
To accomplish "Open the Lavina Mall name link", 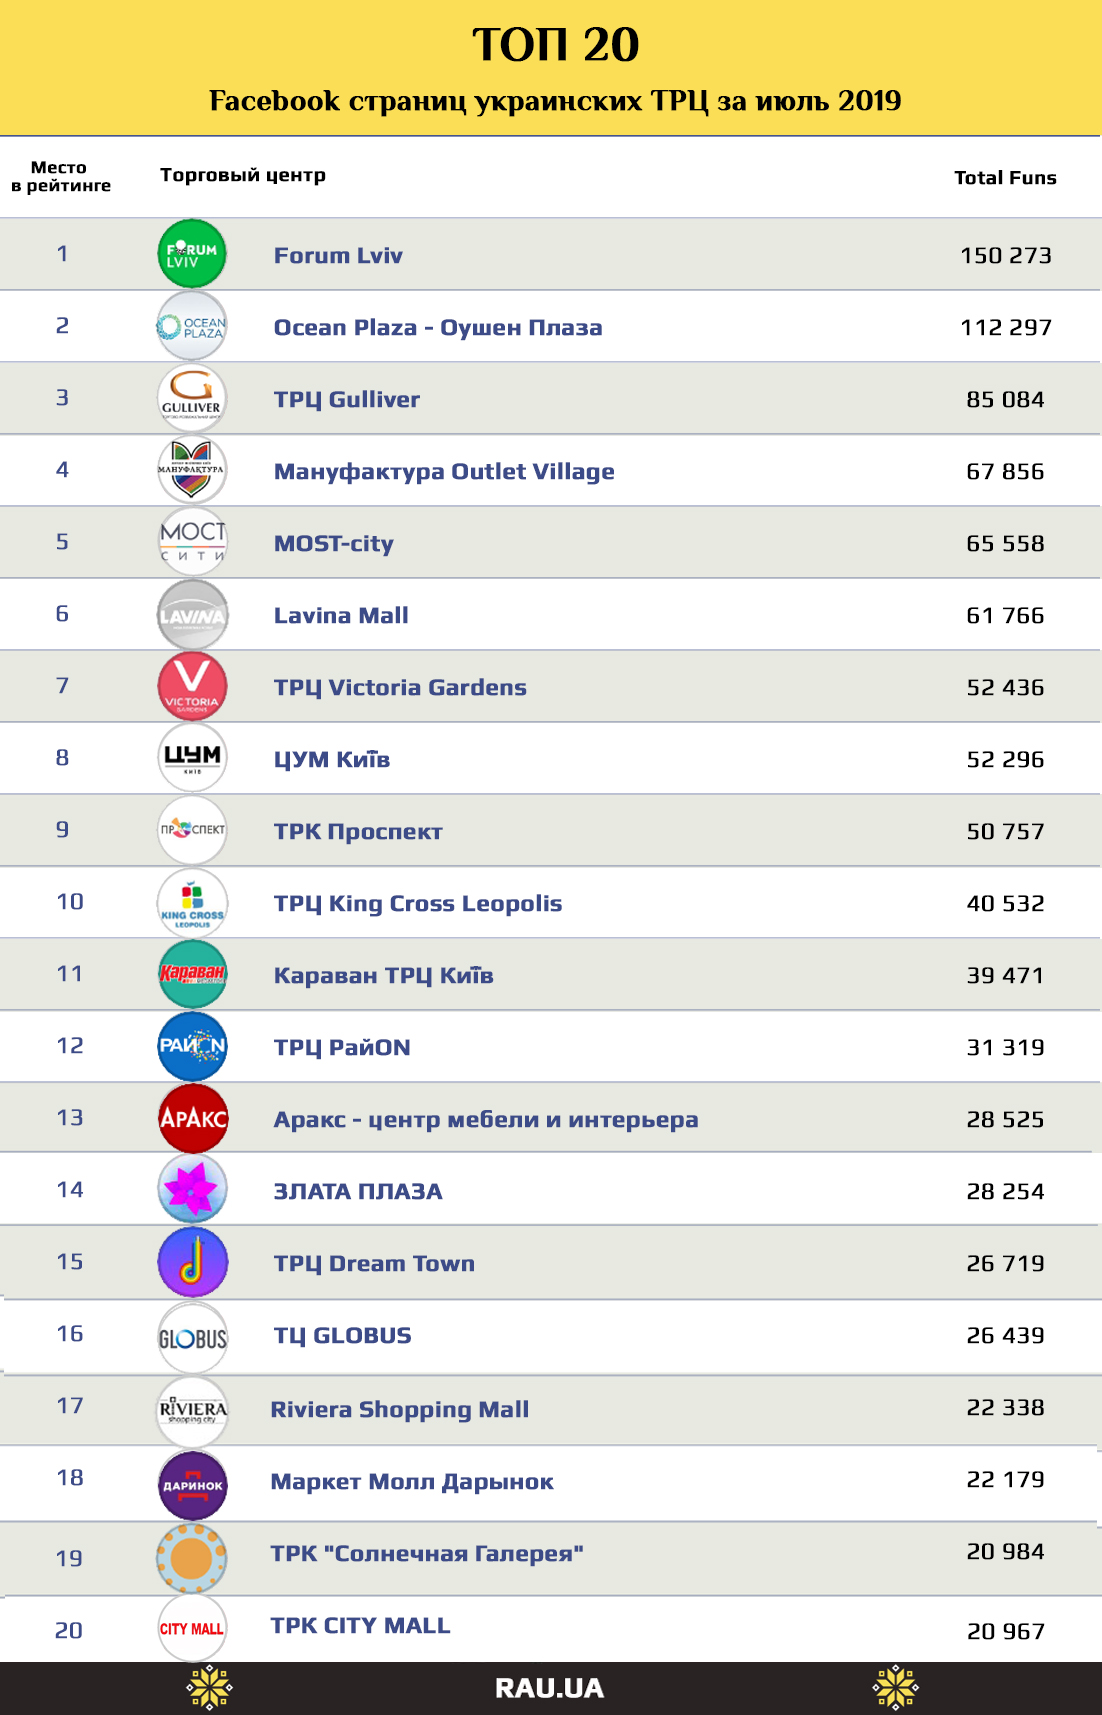I will [341, 615].
